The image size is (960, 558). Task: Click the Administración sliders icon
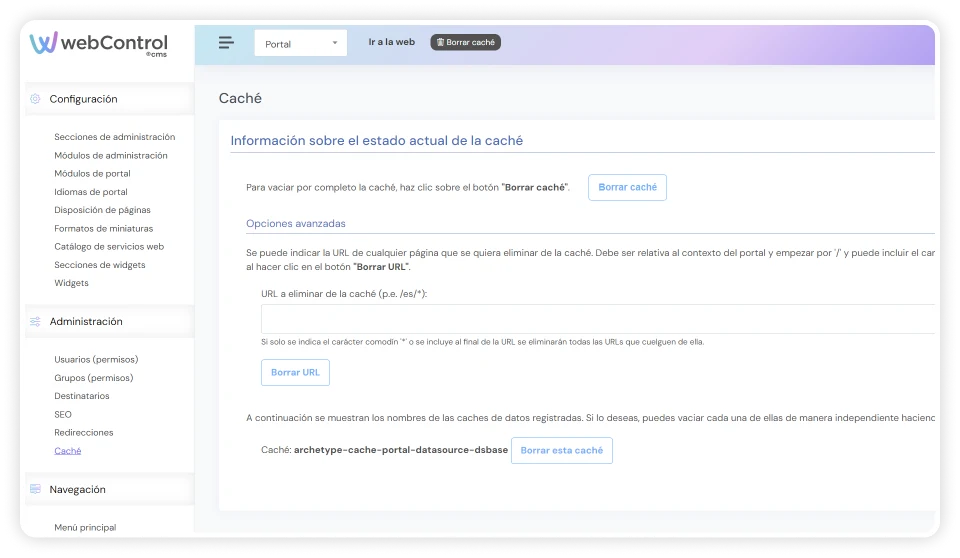(35, 322)
